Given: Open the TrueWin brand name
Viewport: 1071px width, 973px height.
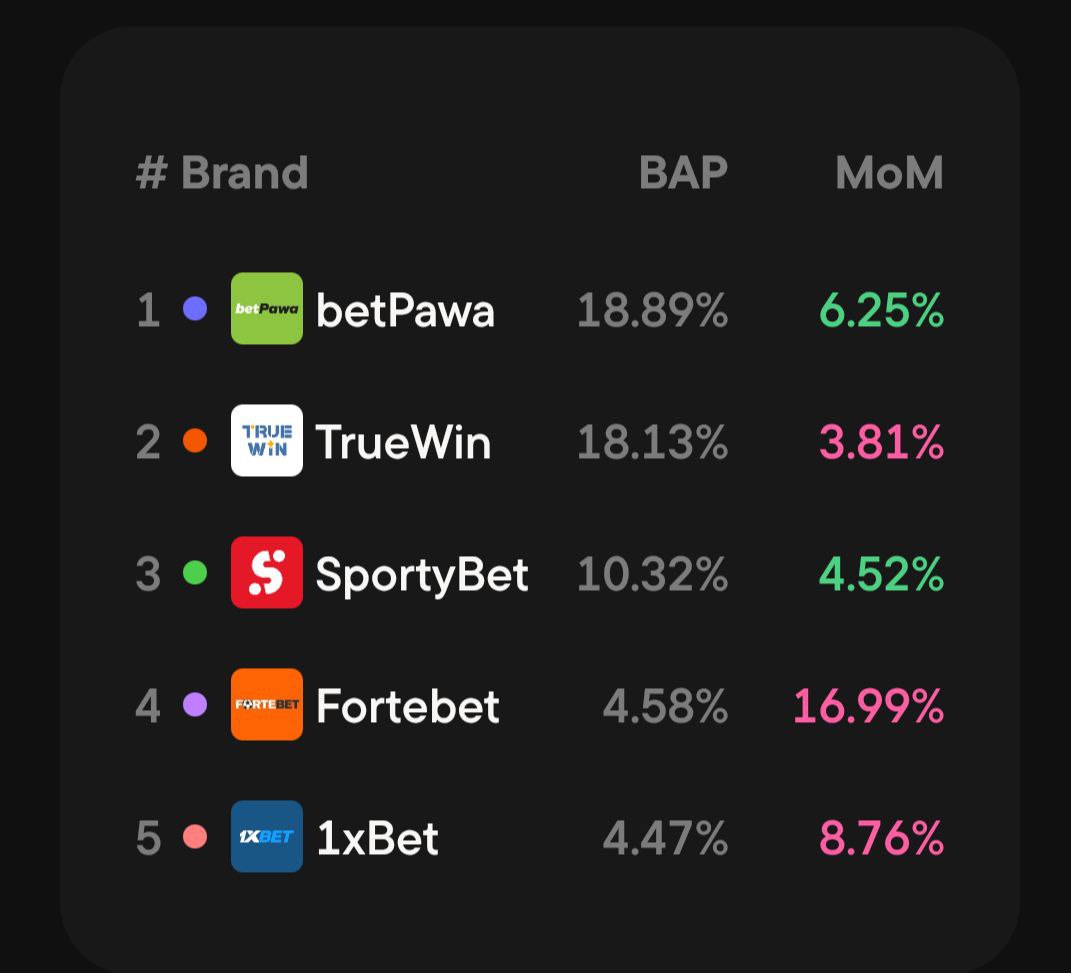Looking at the screenshot, I should [x=403, y=442].
